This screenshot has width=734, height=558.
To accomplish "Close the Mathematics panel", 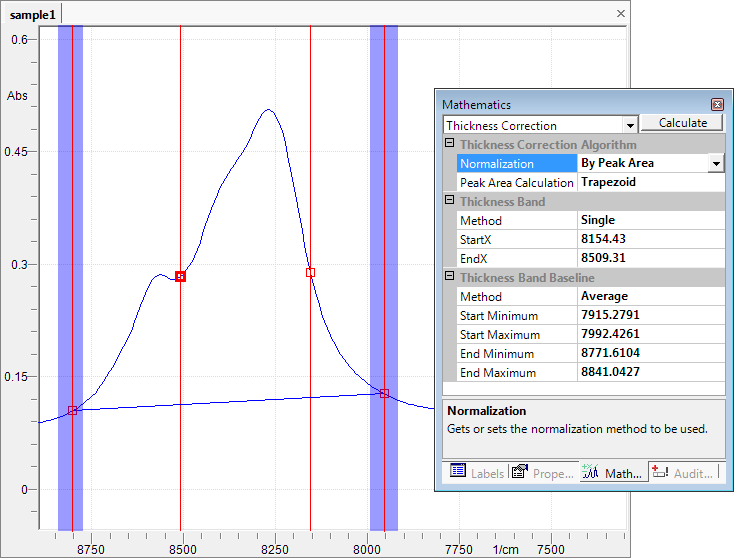I will [717, 104].
